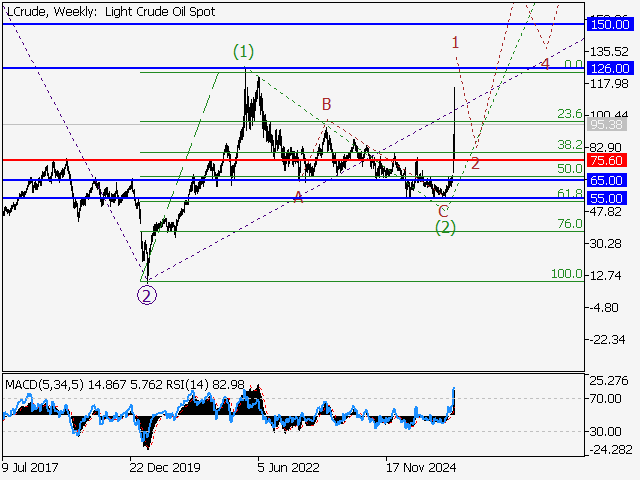
Task: Click the corrective wave C label
Action: click(x=443, y=210)
